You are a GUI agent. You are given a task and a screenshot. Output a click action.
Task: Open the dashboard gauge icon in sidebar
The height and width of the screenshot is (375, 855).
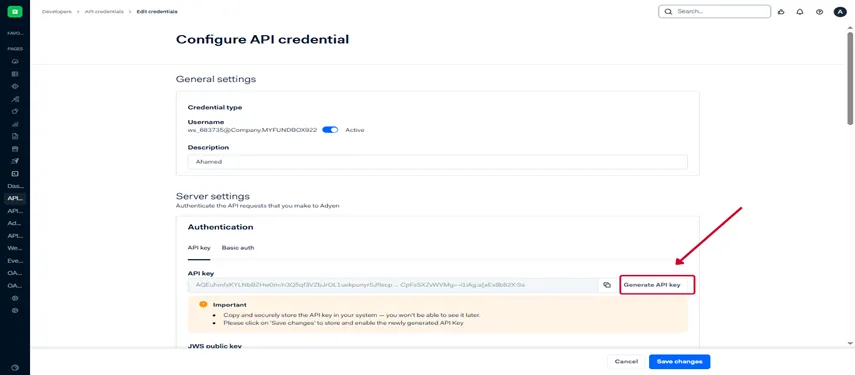(x=15, y=62)
